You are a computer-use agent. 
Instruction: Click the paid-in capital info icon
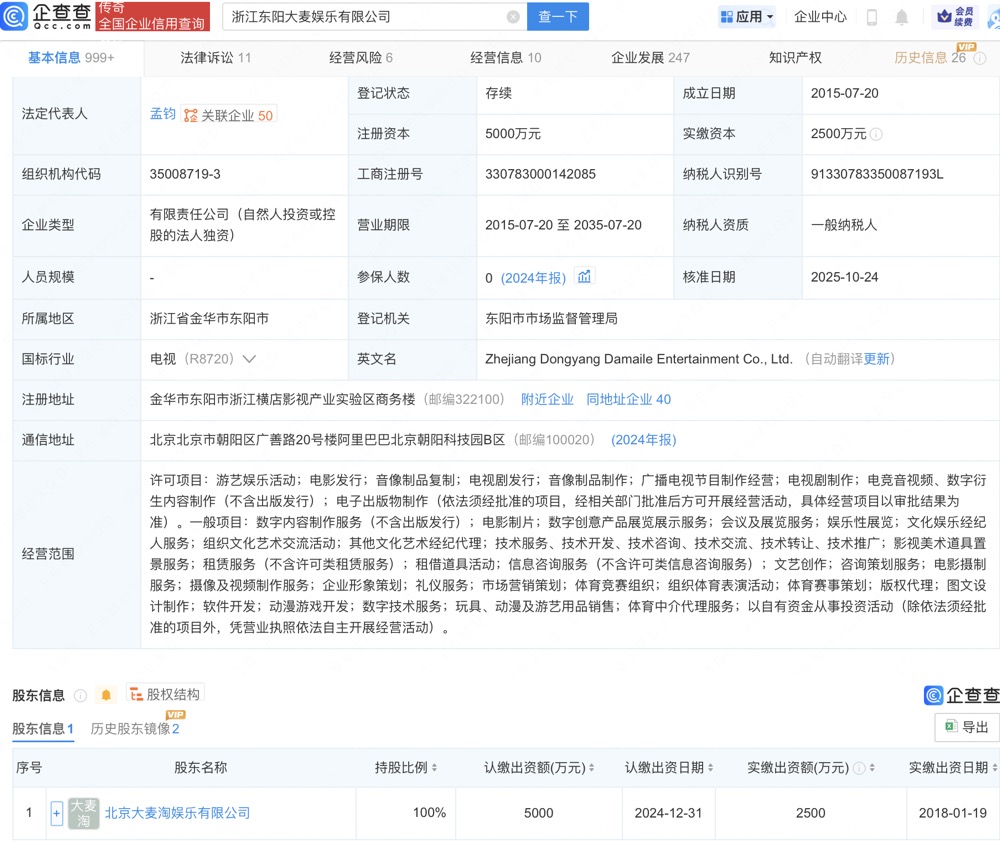click(x=877, y=134)
